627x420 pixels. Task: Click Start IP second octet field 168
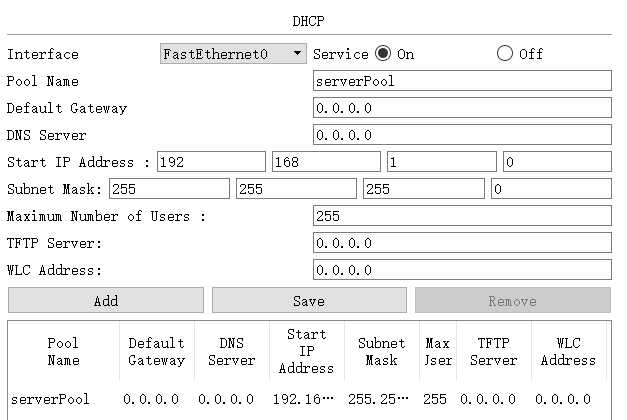point(326,162)
